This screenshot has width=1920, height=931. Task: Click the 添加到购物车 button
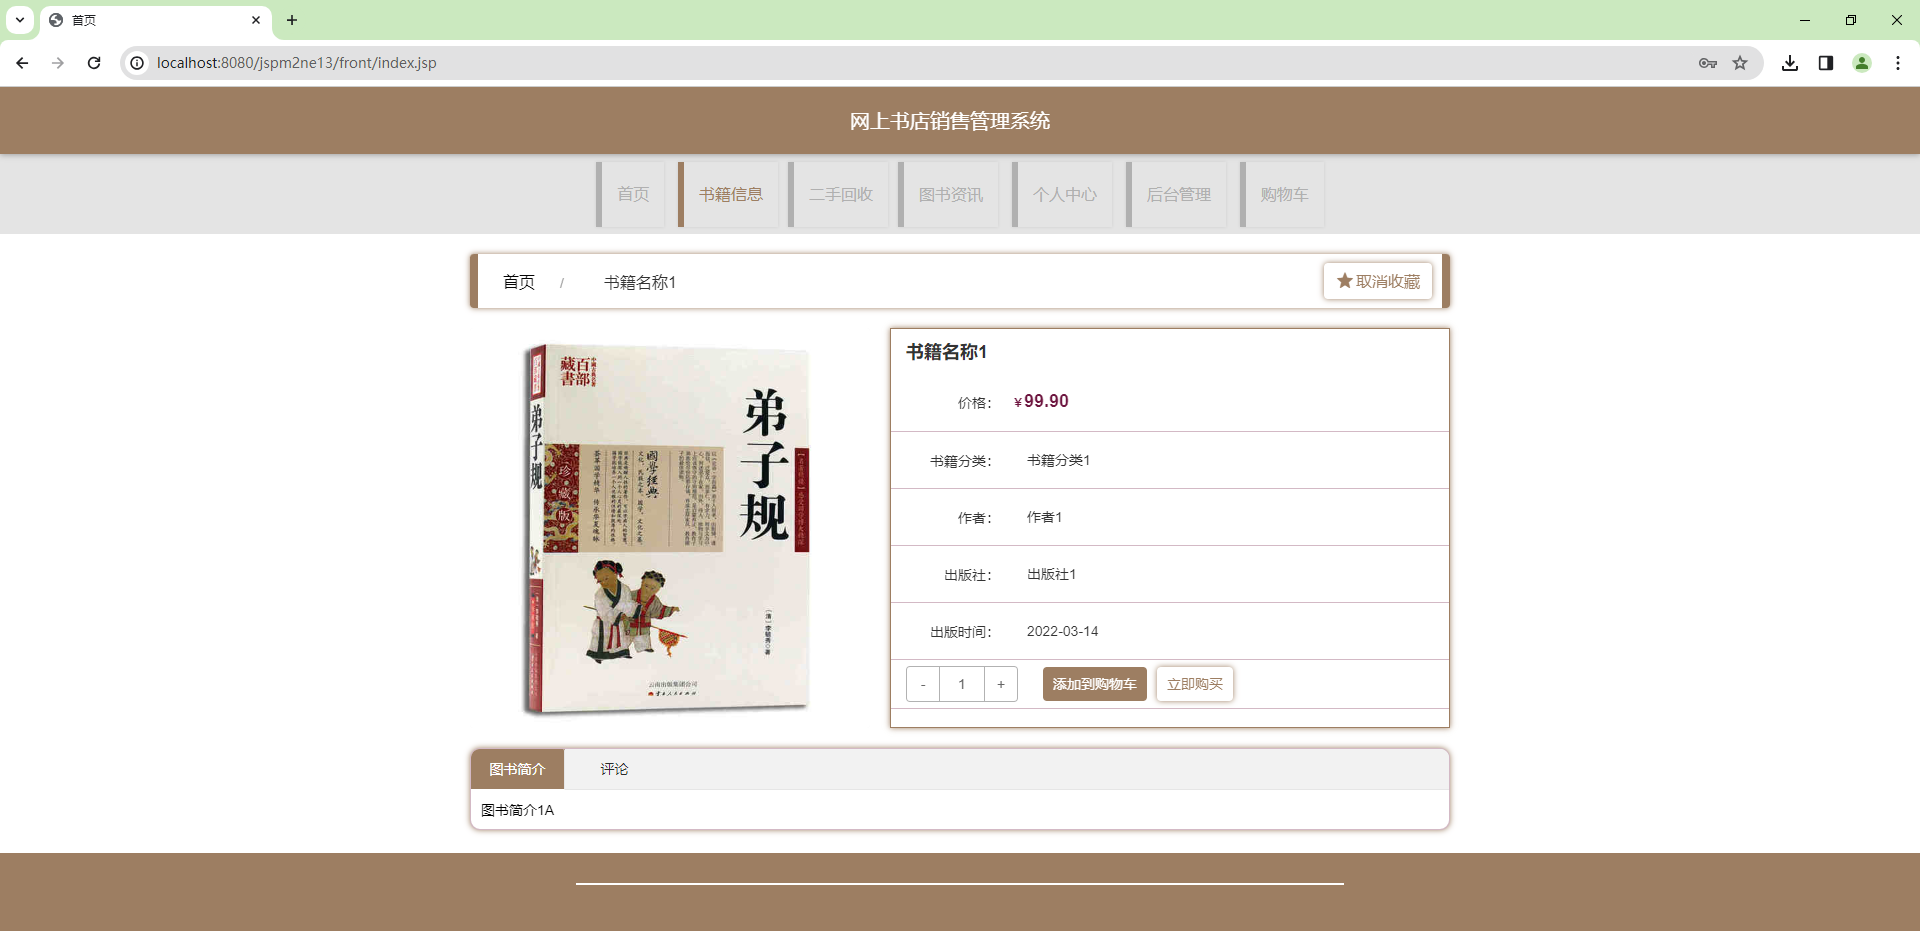tap(1094, 684)
